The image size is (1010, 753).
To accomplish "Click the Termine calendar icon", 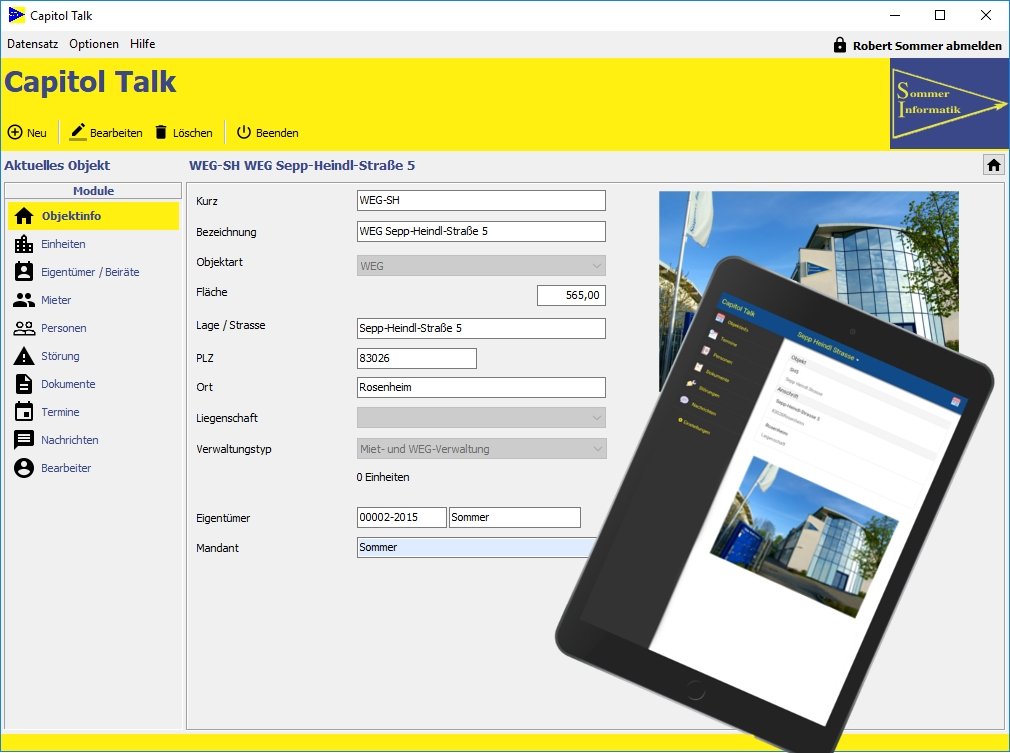I will click(x=24, y=412).
